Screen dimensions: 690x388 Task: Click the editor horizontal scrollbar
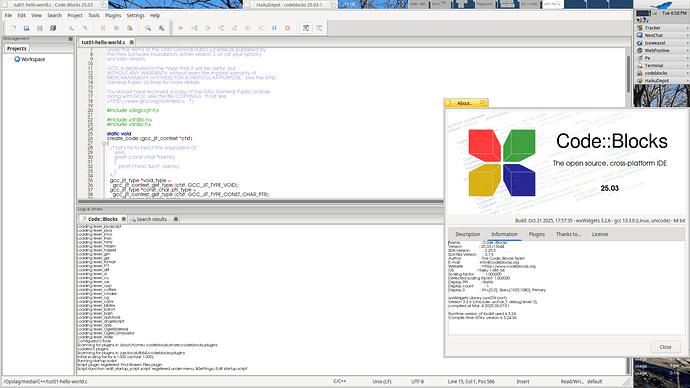pyautogui.click(x=261, y=201)
